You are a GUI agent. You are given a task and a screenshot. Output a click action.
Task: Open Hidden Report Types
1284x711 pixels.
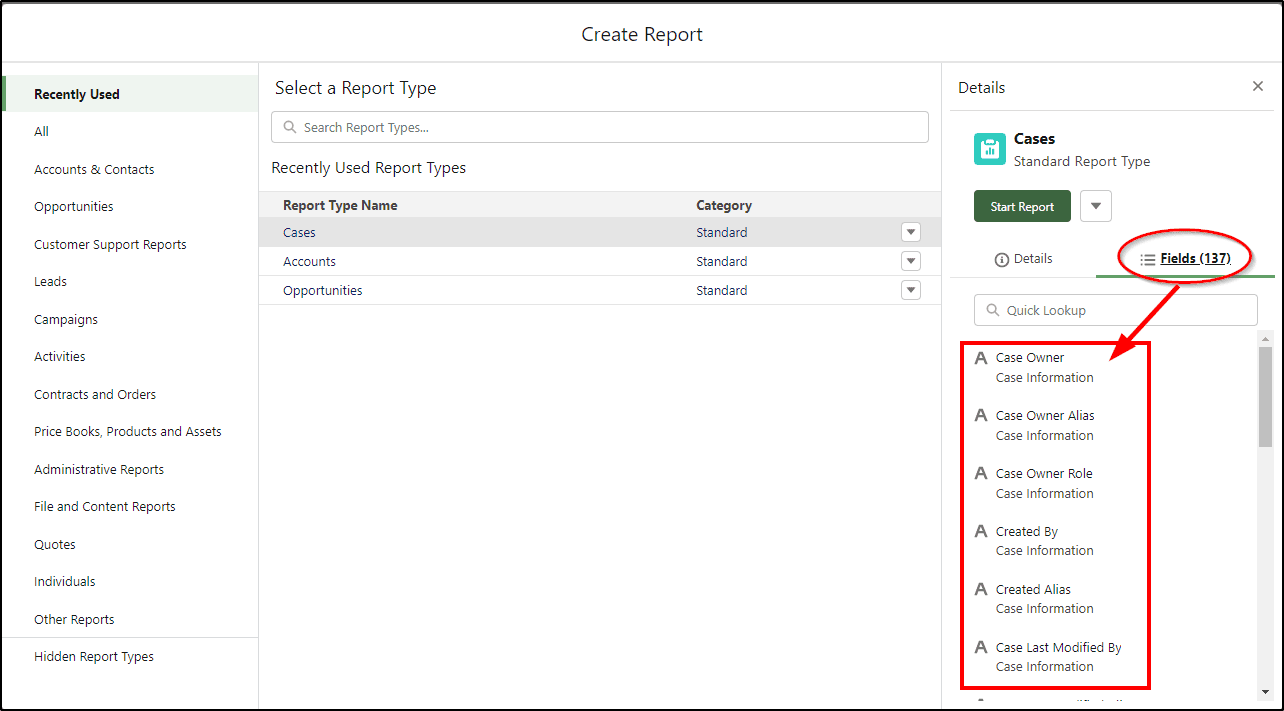click(x=130, y=656)
